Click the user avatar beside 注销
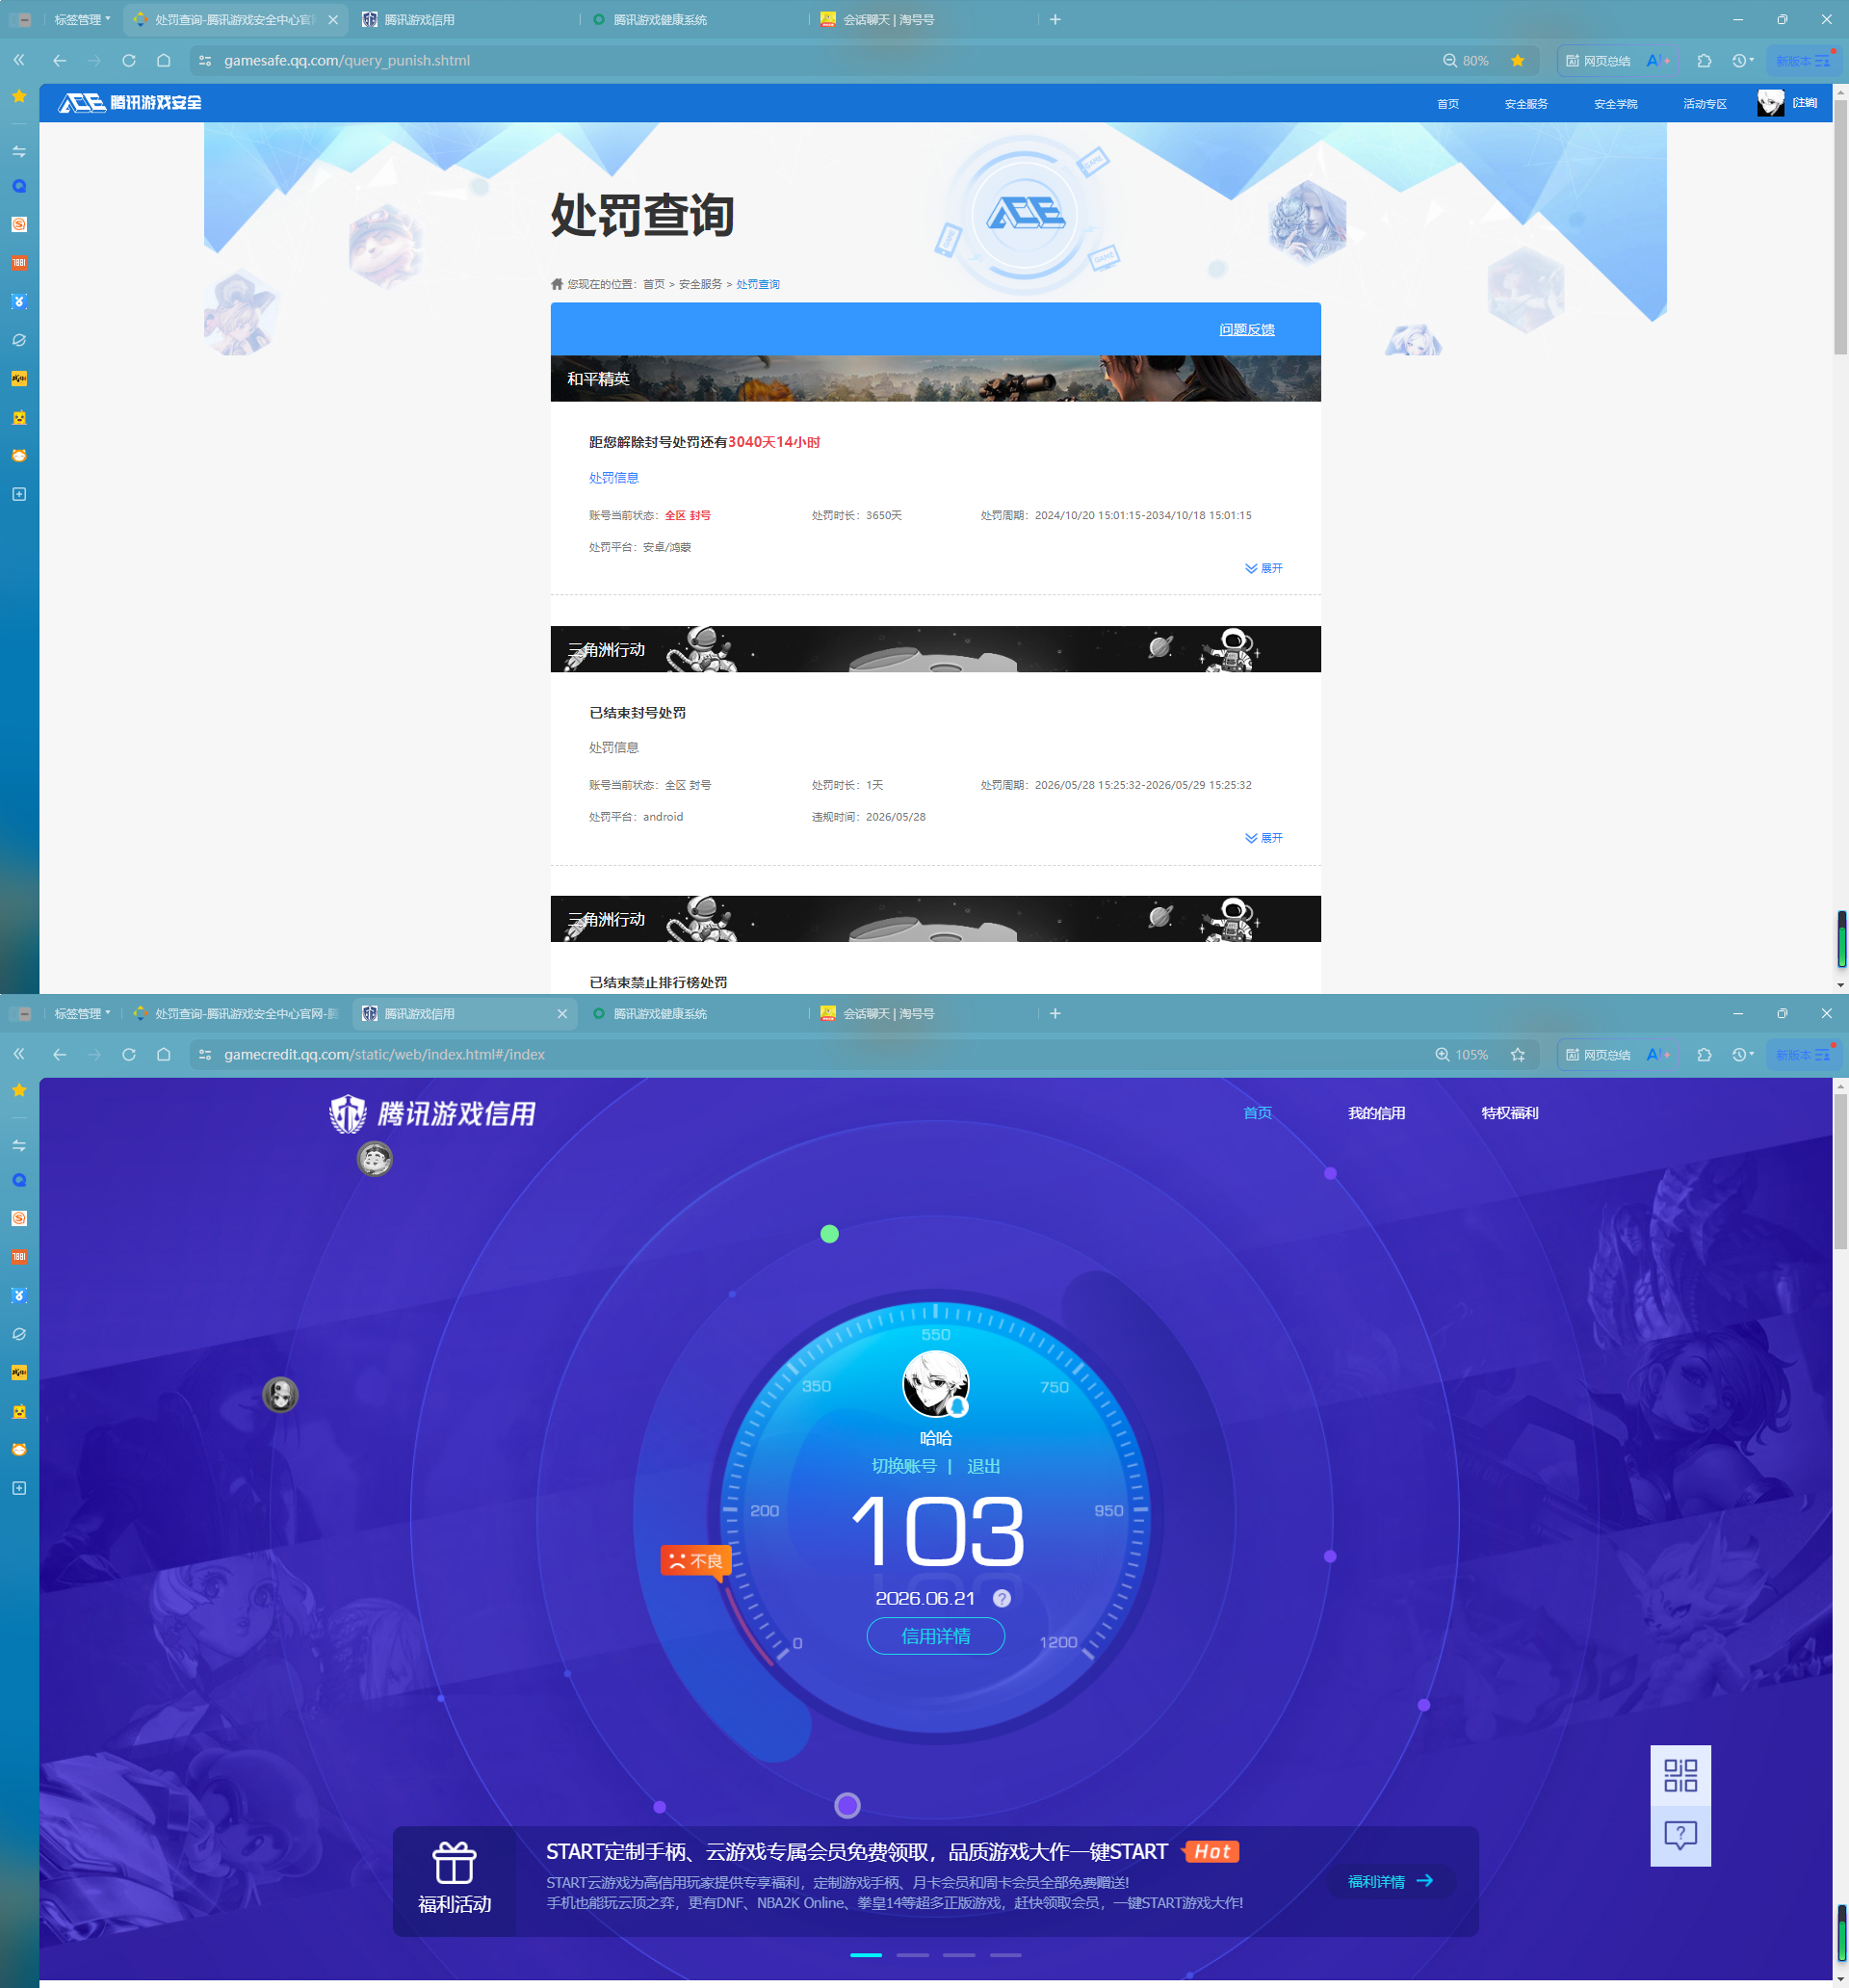1849x1988 pixels. coord(1770,103)
